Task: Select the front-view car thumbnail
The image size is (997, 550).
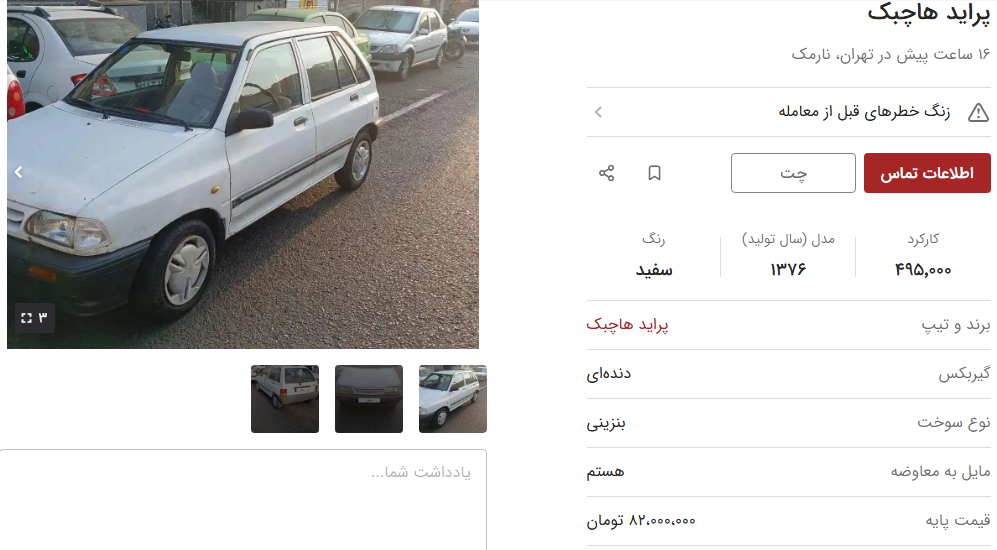Action: coord(369,399)
